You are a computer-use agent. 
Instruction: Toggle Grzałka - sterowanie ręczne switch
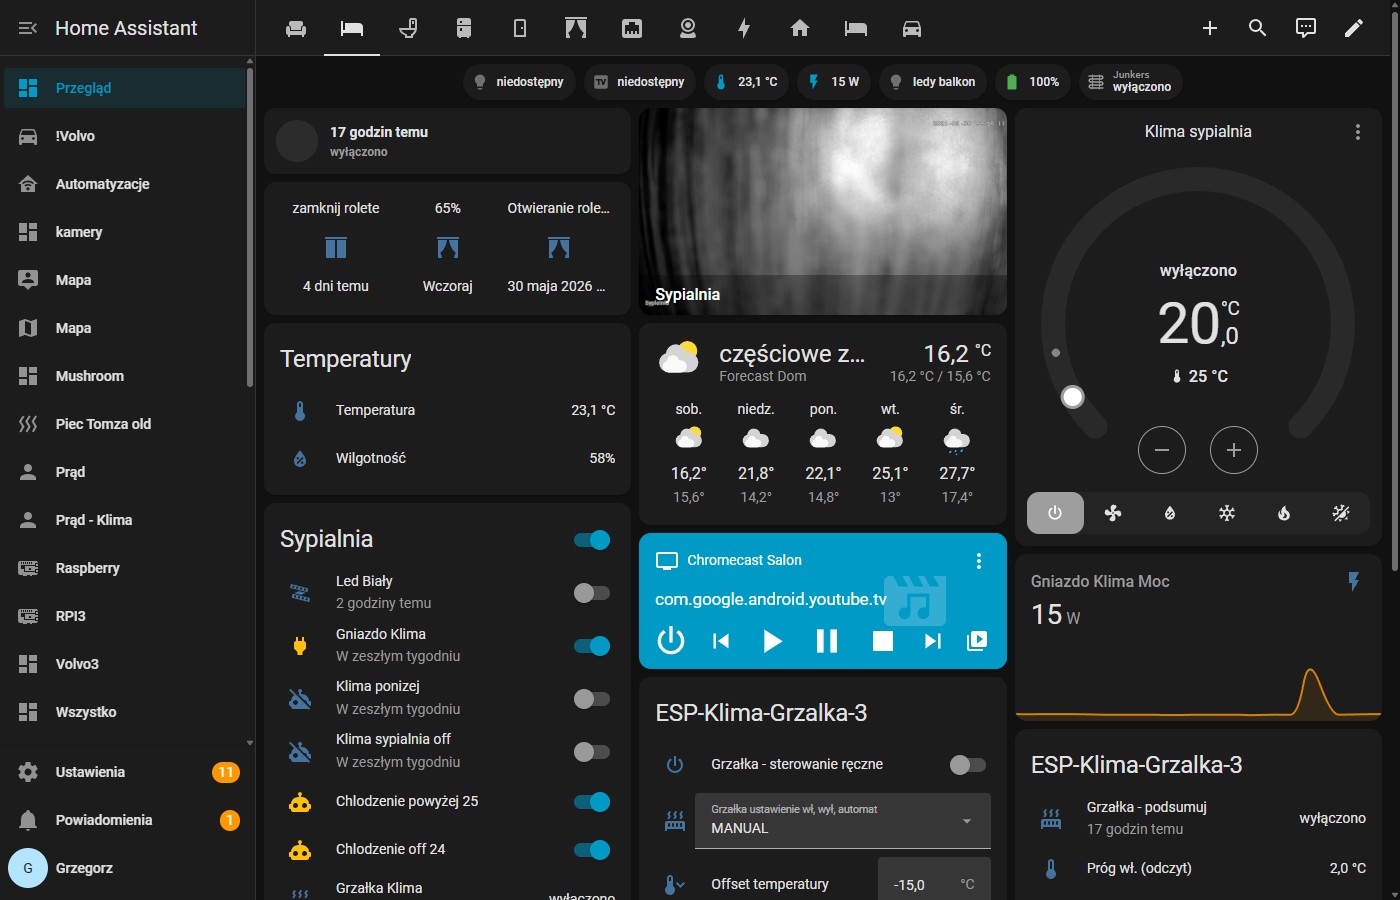968,765
